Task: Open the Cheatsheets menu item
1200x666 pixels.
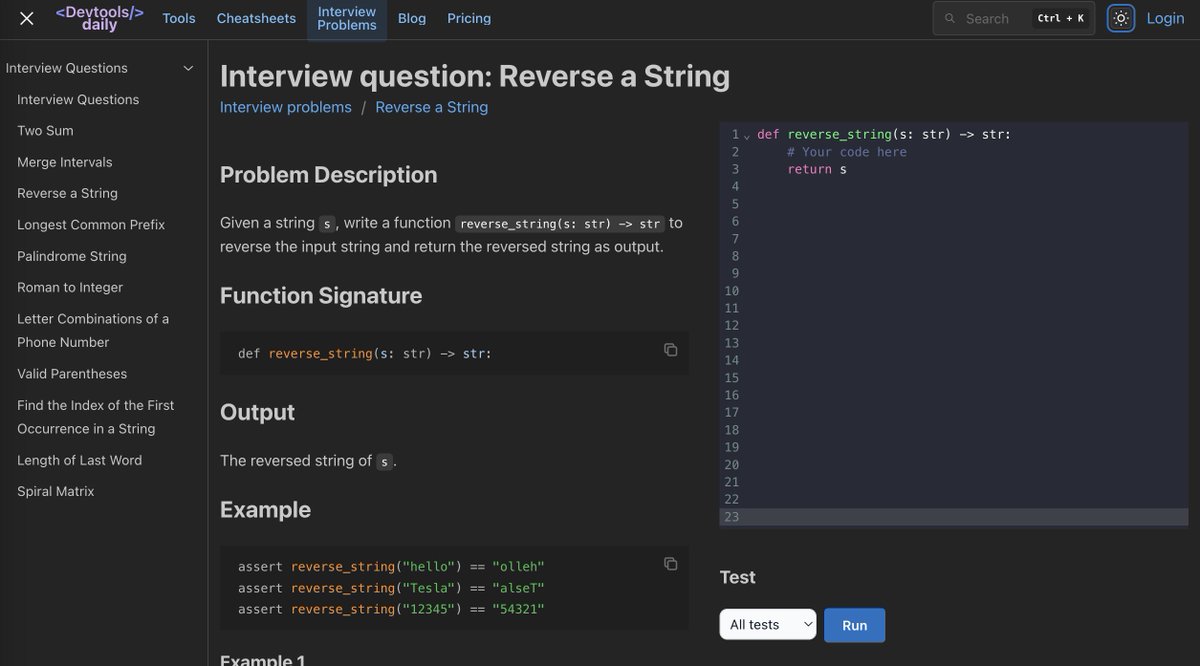Action: tap(256, 18)
